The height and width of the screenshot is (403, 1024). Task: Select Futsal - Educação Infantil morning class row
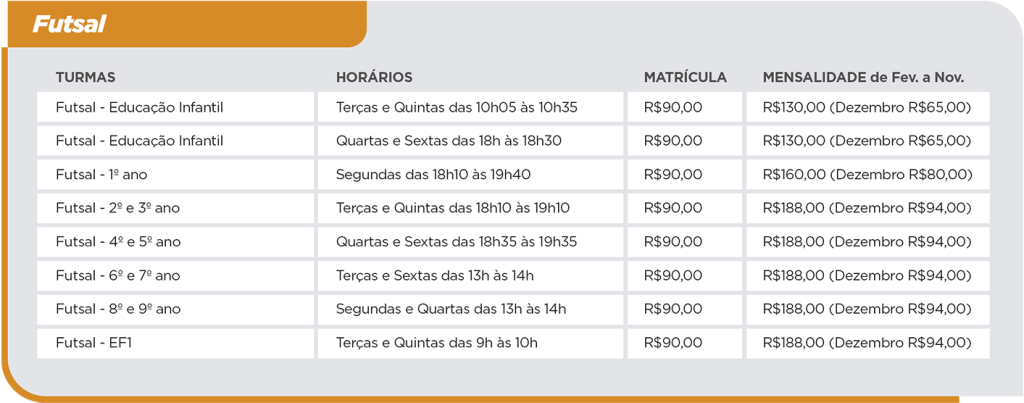coord(513,107)
